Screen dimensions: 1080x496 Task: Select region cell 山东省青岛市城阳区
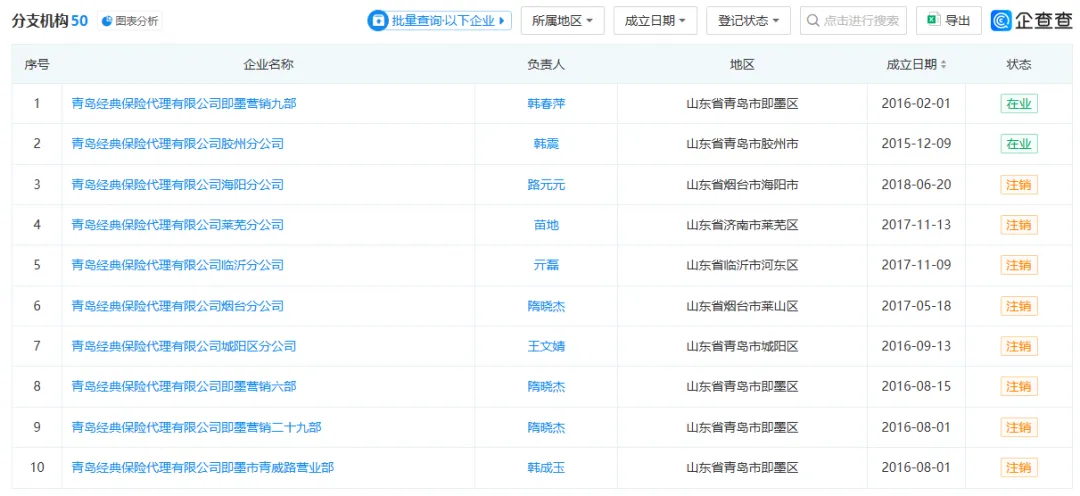742,346
